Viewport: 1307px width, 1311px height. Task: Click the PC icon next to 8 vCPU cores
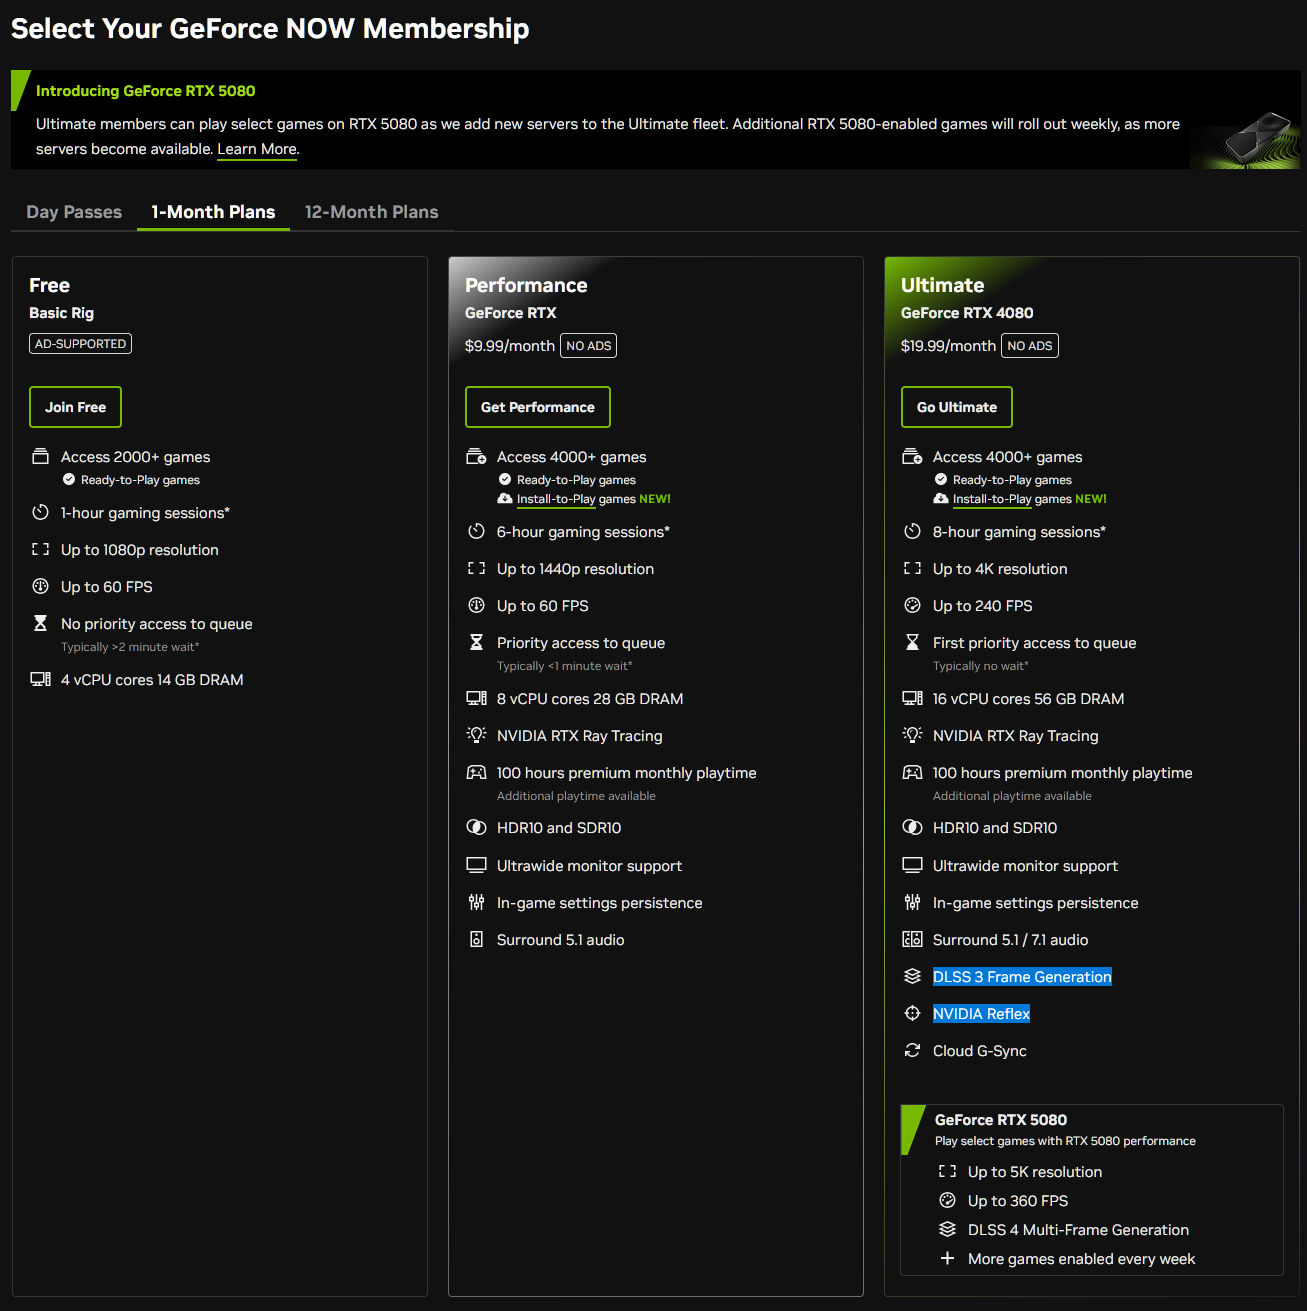[x=476, y=698]
